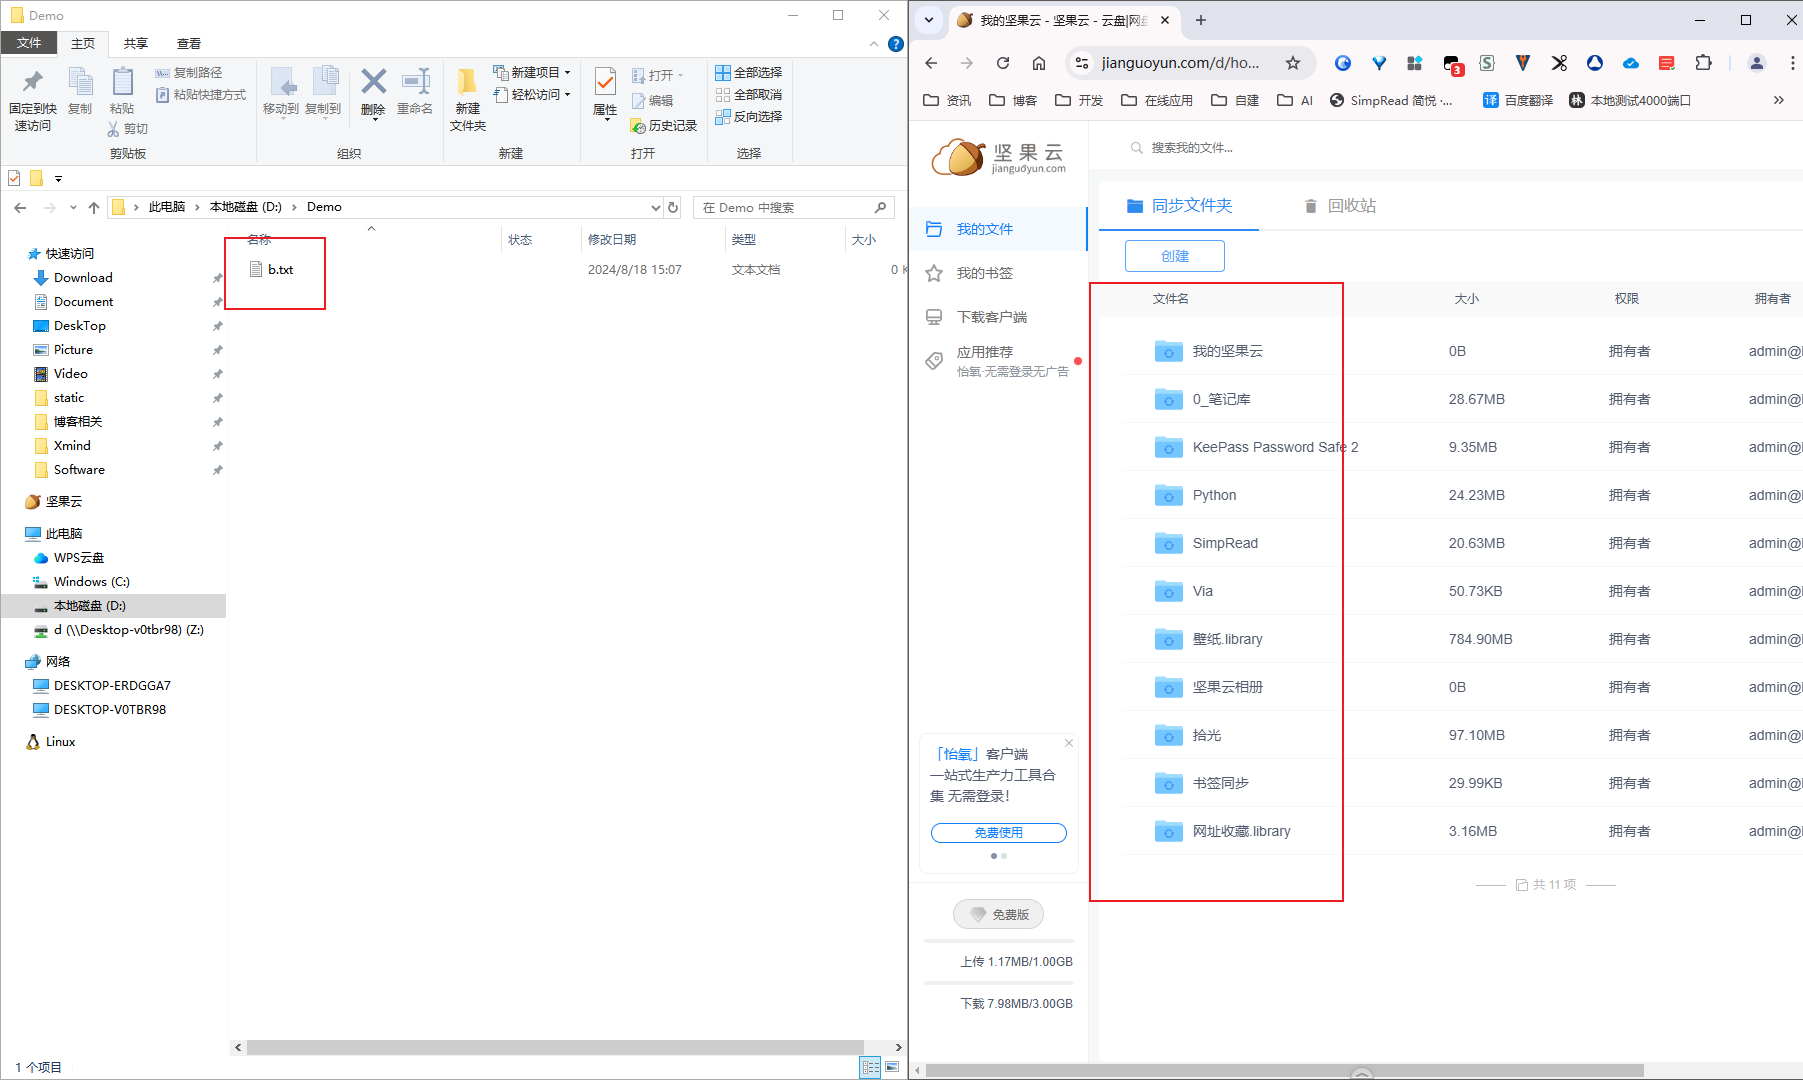
Task: Show more bookmarks with the chevron
Action: click(x=1778, y=100)
